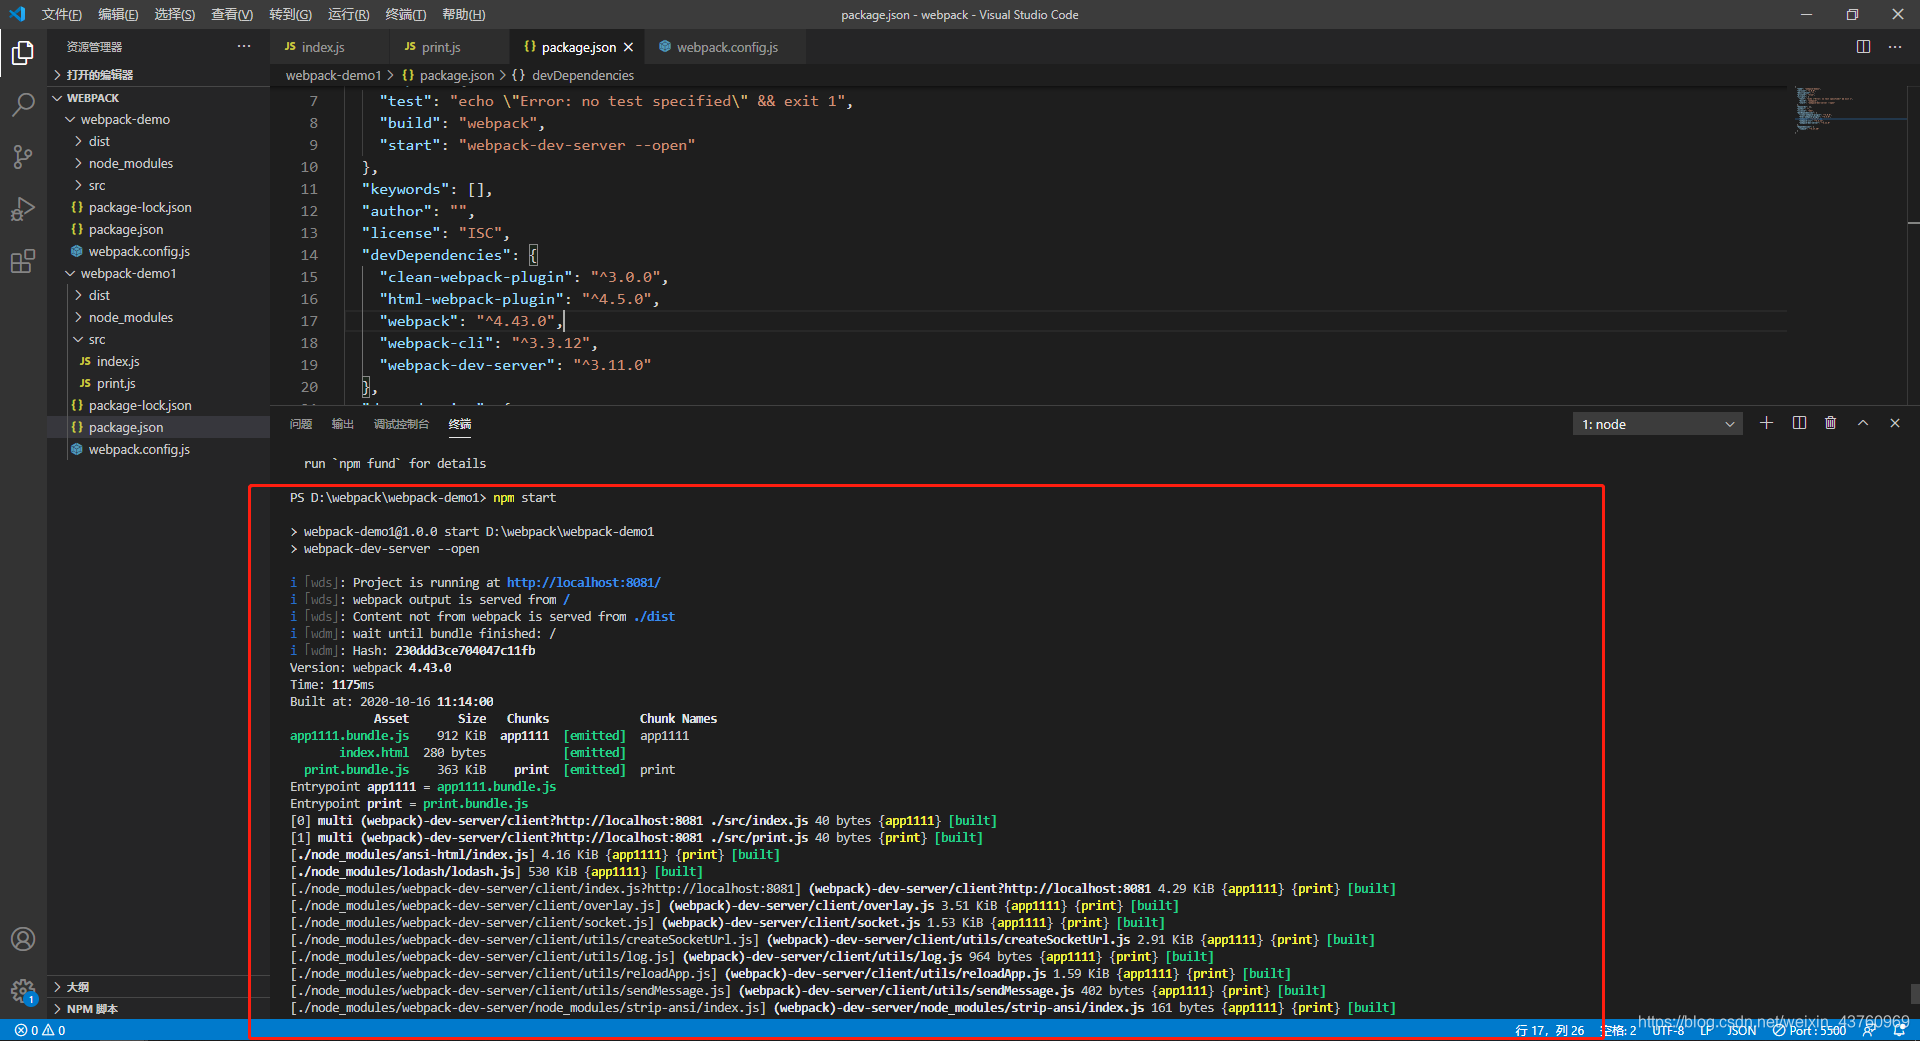Split the terminal panel

pyautogui.click(x=1799, y=423)
